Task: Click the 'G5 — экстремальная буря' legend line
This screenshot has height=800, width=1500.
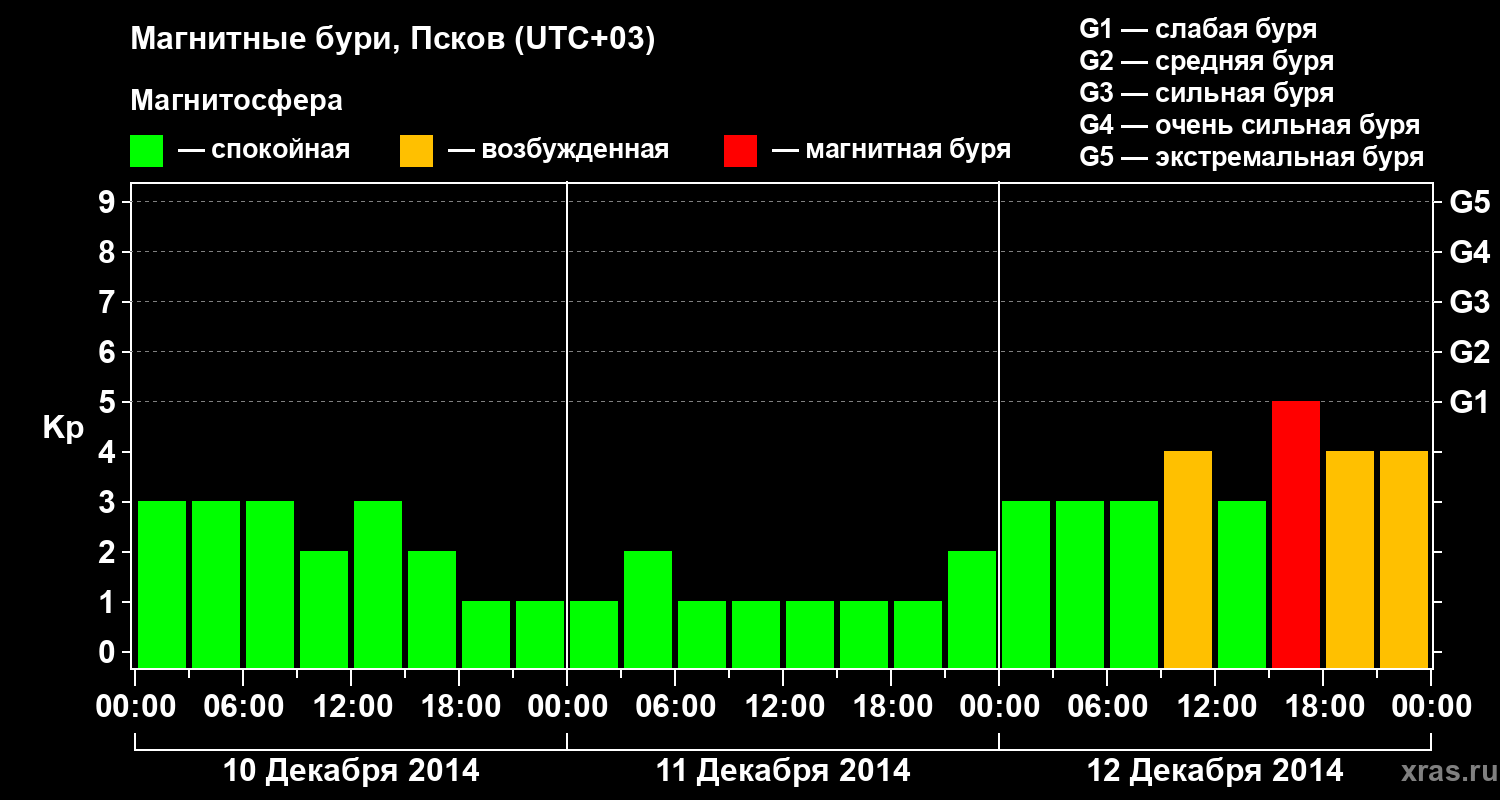Action: coord(1252,157)
